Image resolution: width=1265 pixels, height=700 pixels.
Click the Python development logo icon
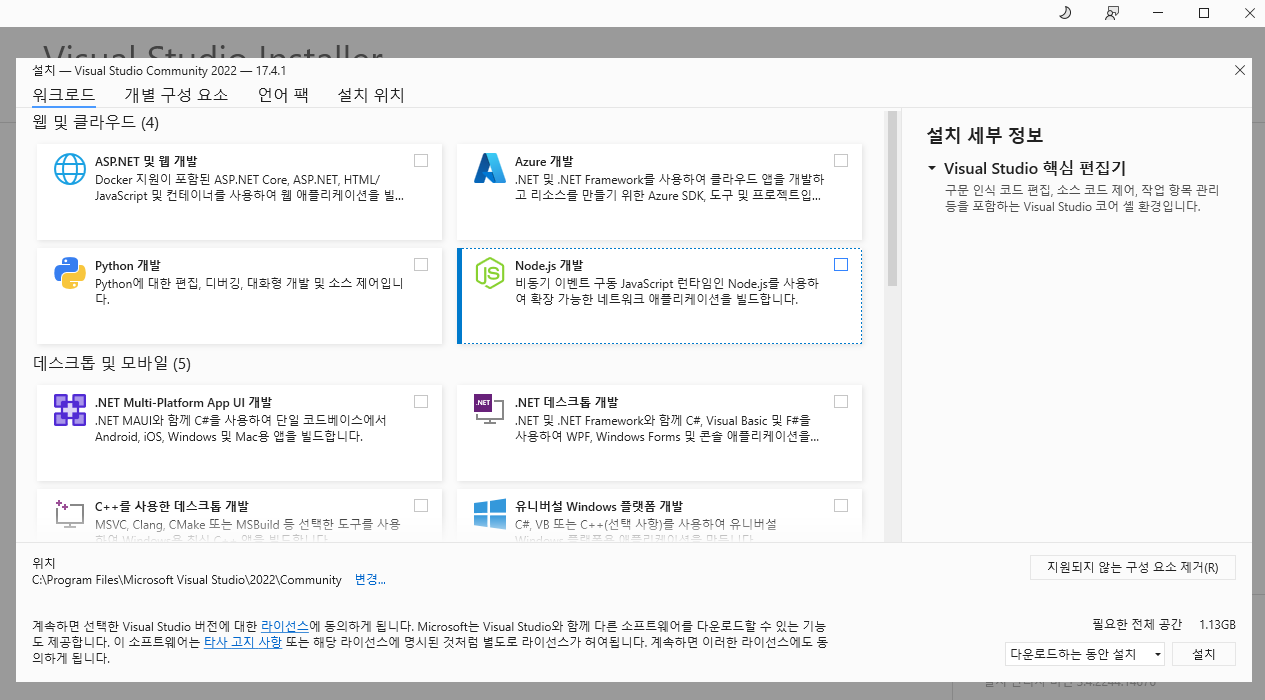[70, 273]
